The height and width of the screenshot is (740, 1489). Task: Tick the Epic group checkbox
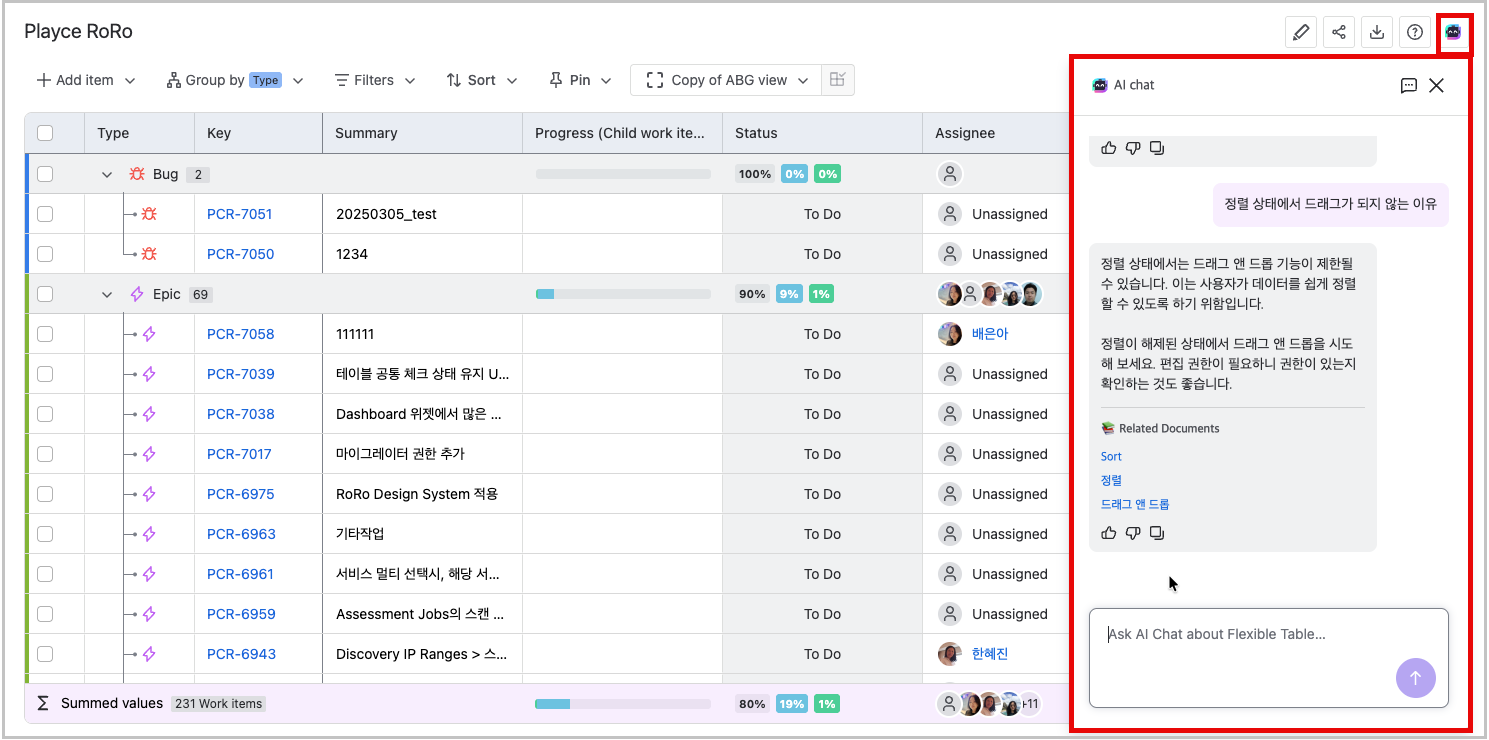tap(44, 293)
